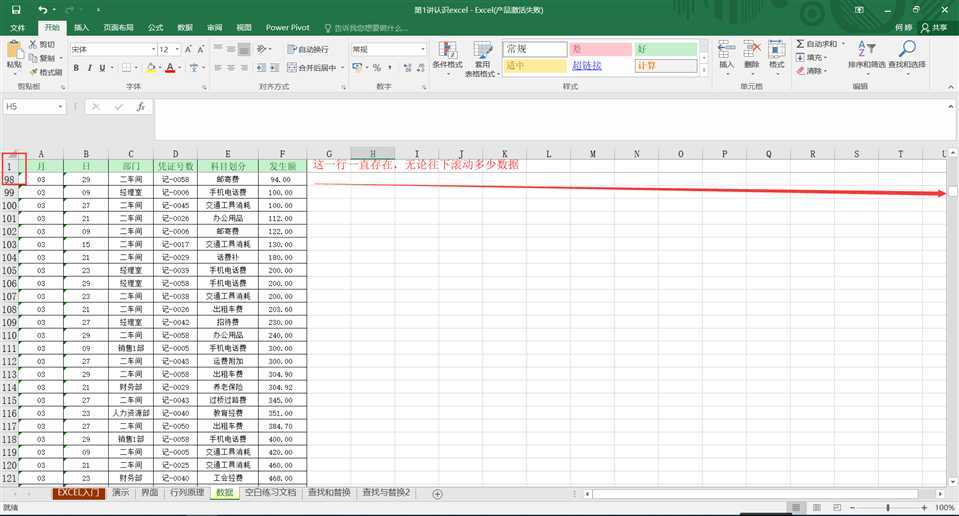Click the Undo arrow icon
This screenshot has height=516, width=959.
tap(42, 10)
